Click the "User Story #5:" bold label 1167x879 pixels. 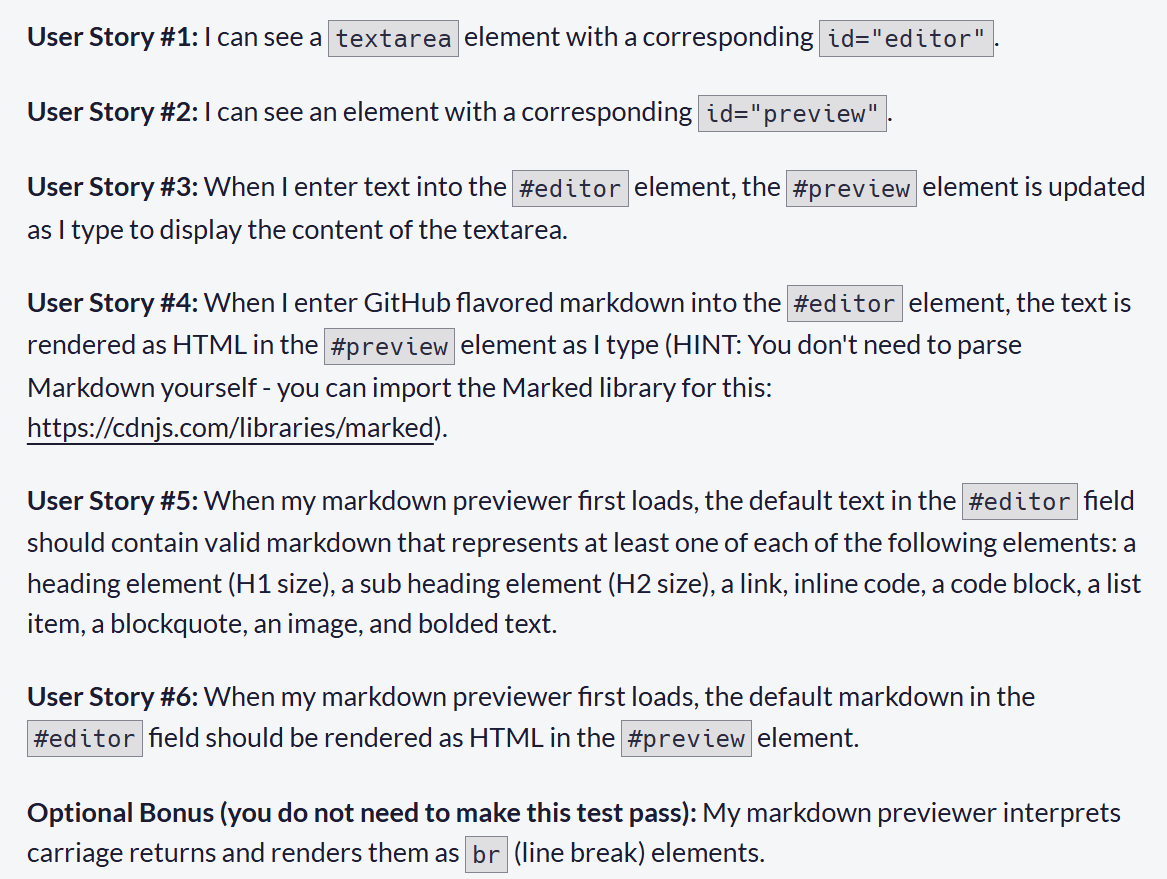point(113,500)
